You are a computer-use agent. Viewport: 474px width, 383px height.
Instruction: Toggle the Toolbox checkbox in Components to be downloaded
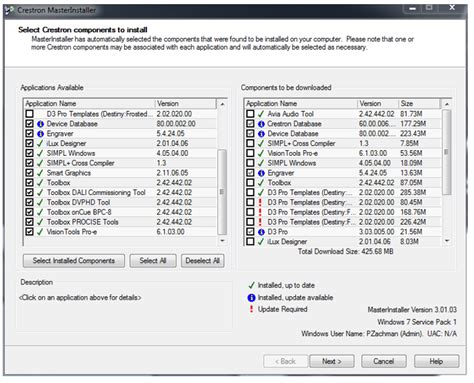pyautogui.click(x=250, y=183)
